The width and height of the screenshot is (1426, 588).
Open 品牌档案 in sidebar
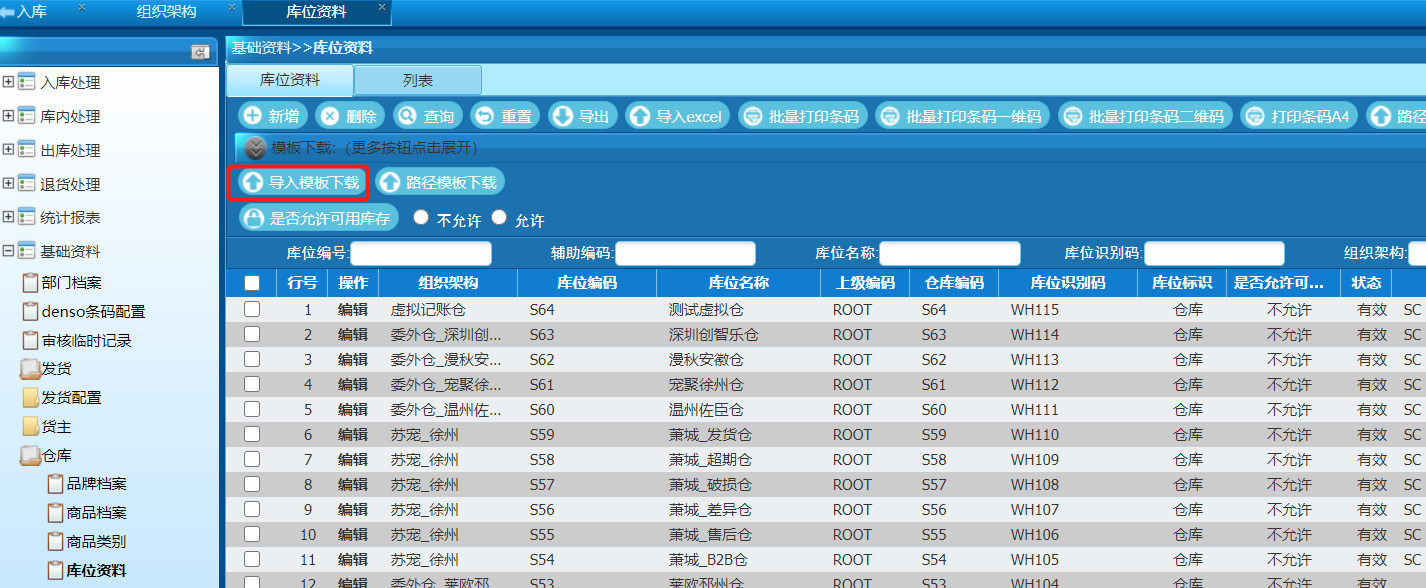tap(96, 484)
